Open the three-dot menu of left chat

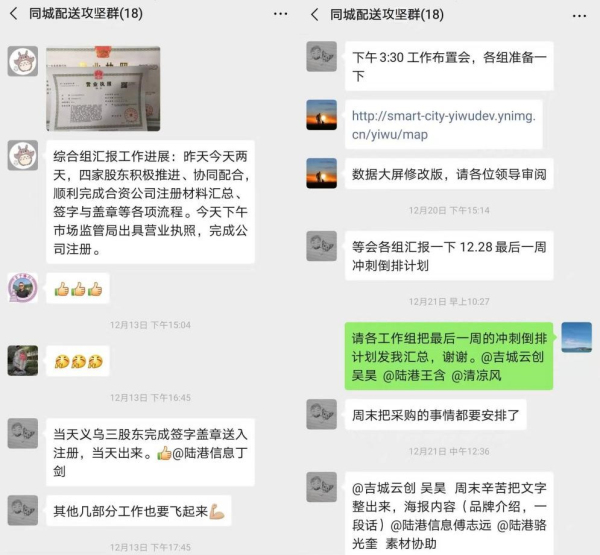pyautogui.click(x=280, y=14)
